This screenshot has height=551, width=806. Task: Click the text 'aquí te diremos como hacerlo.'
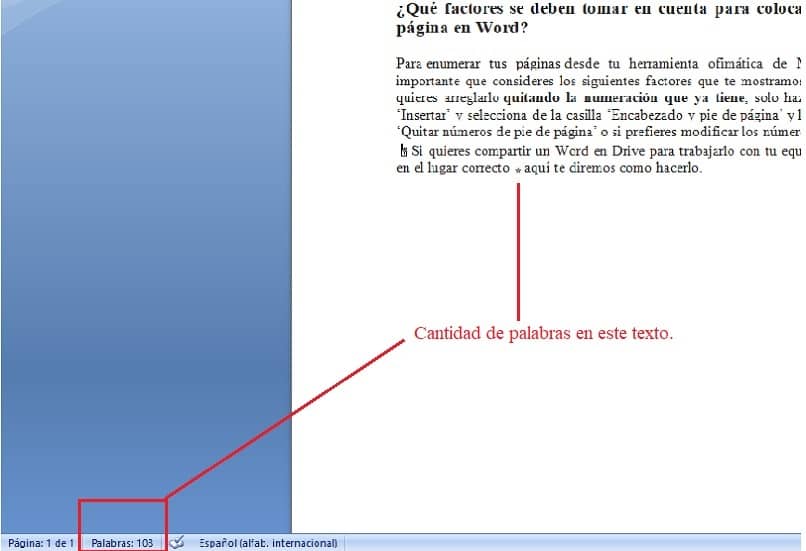point(613,168)
